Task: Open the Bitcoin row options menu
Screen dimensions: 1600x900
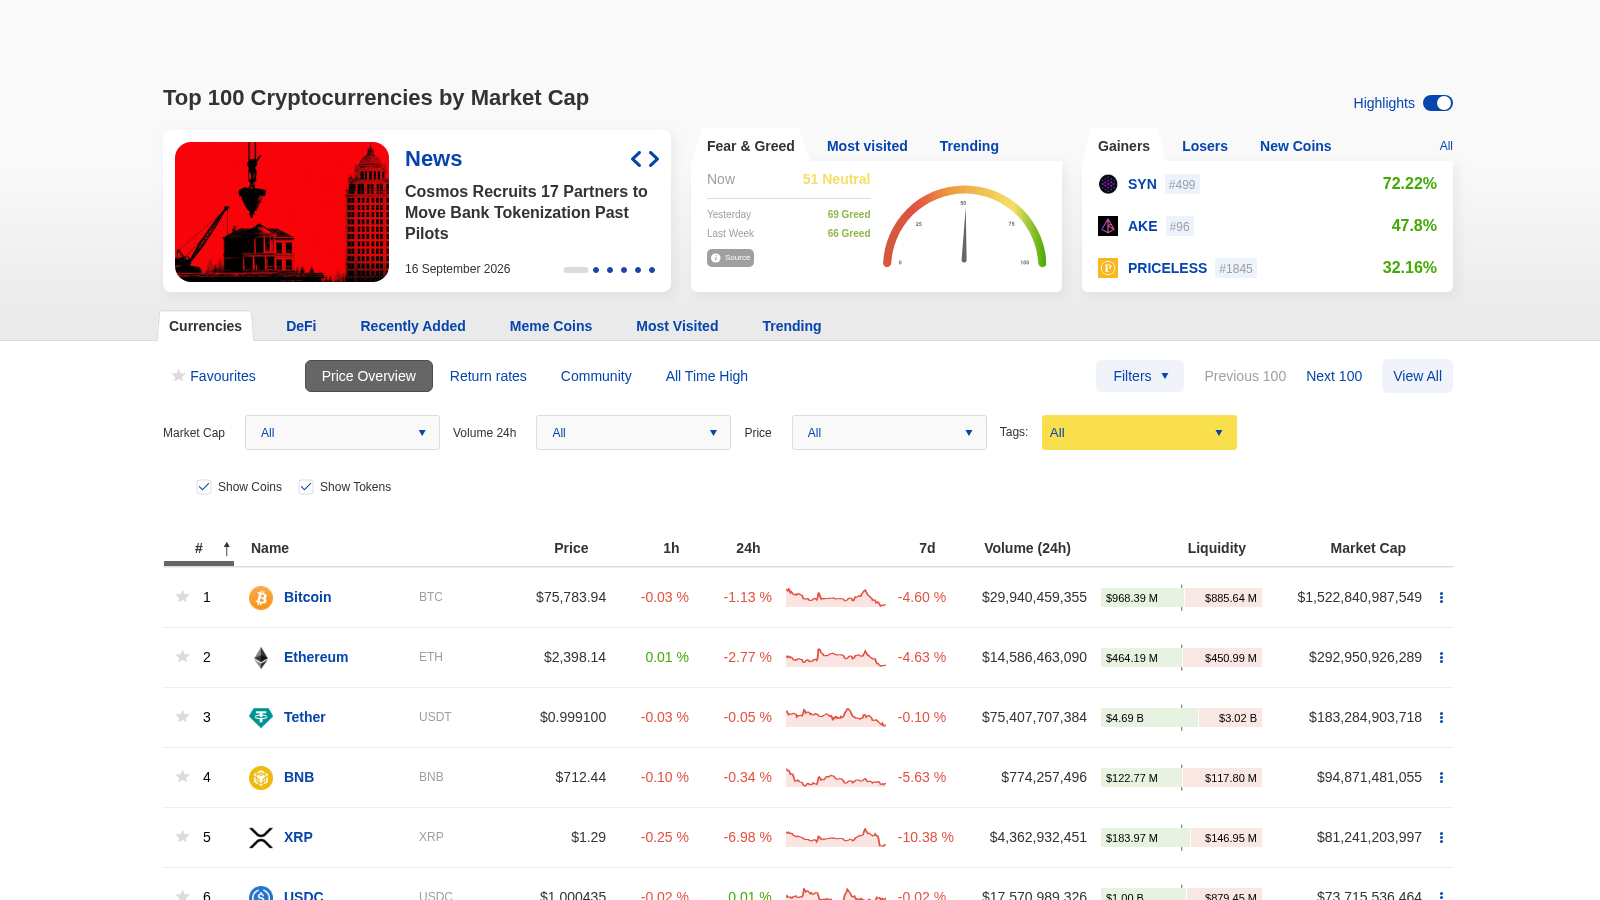Action: coord(1441,598)
